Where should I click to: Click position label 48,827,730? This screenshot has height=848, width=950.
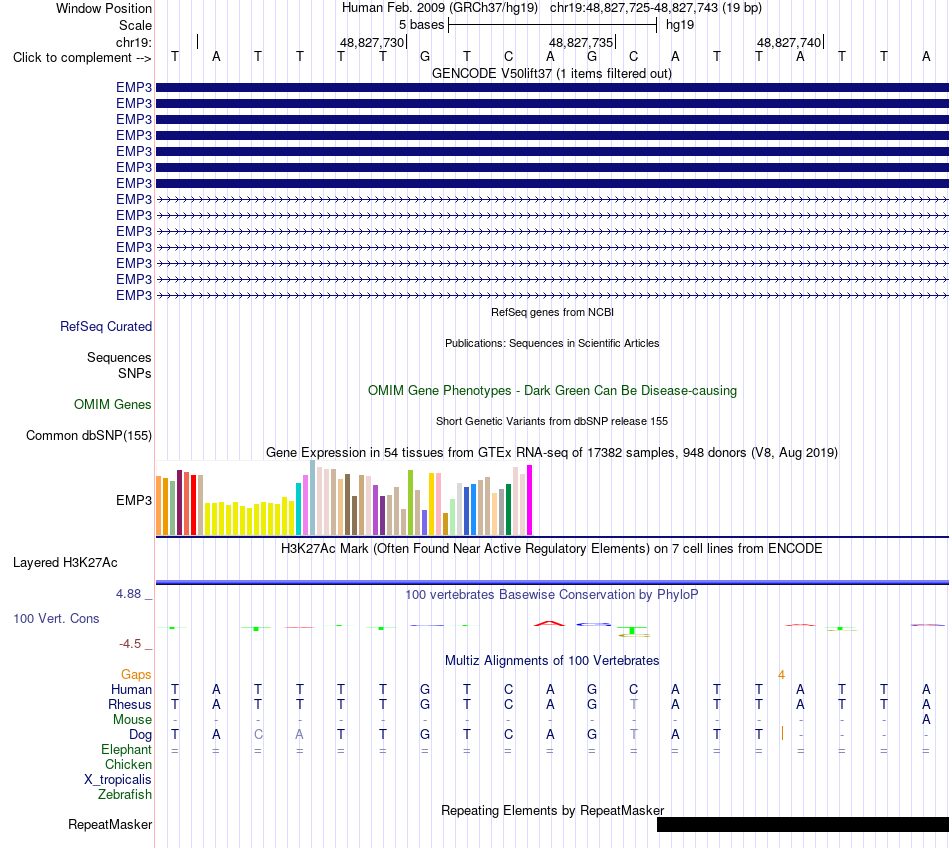pos(371,42)
